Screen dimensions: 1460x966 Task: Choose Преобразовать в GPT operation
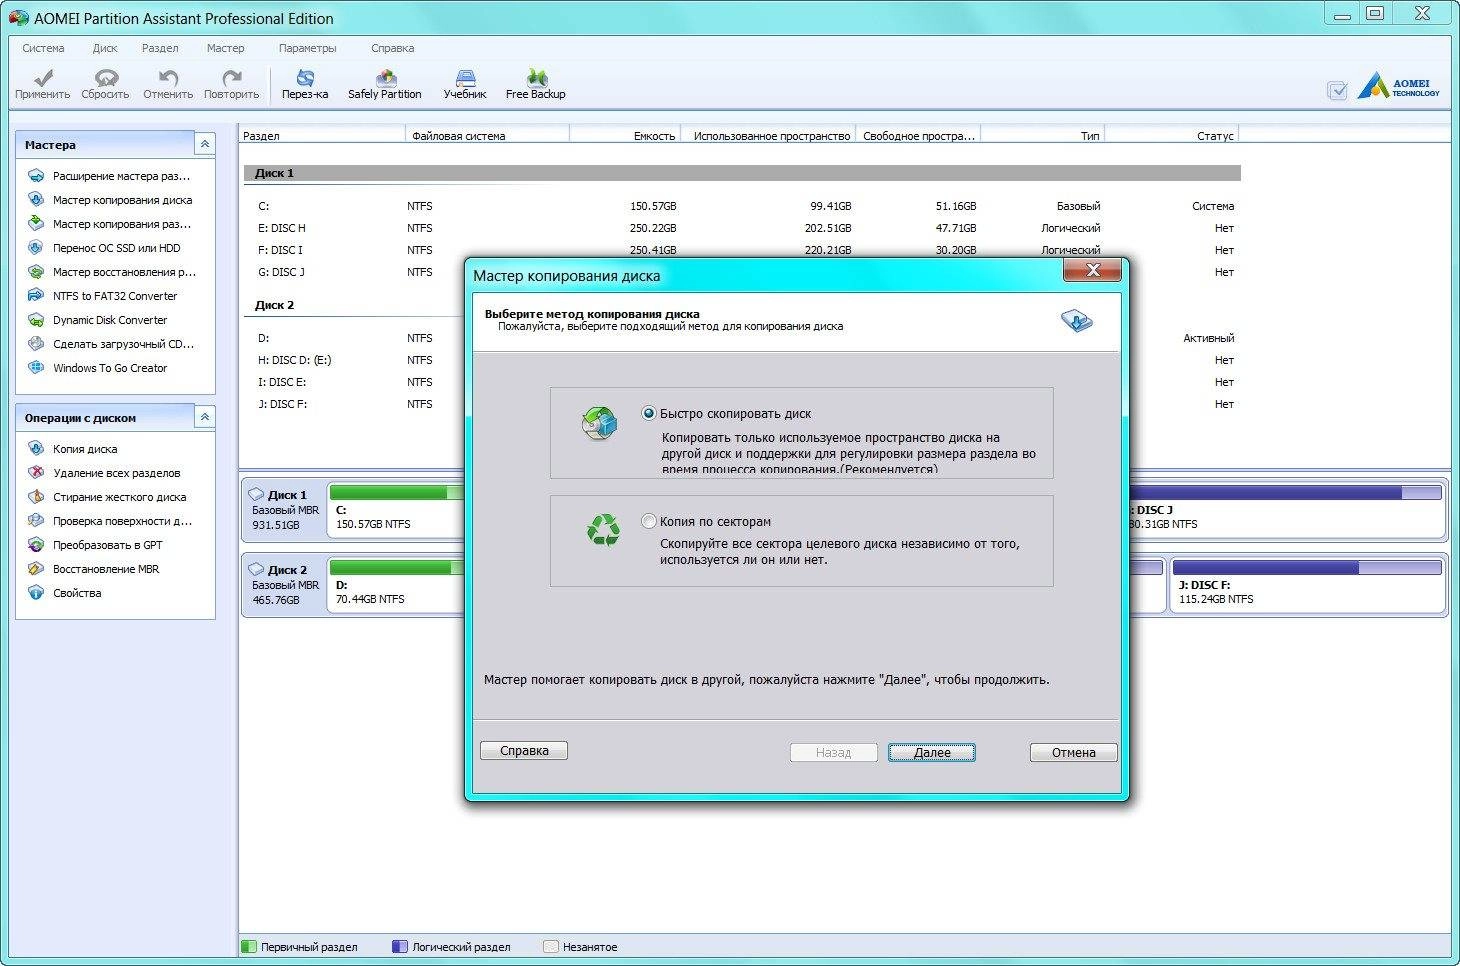click(x=107, y=545)
